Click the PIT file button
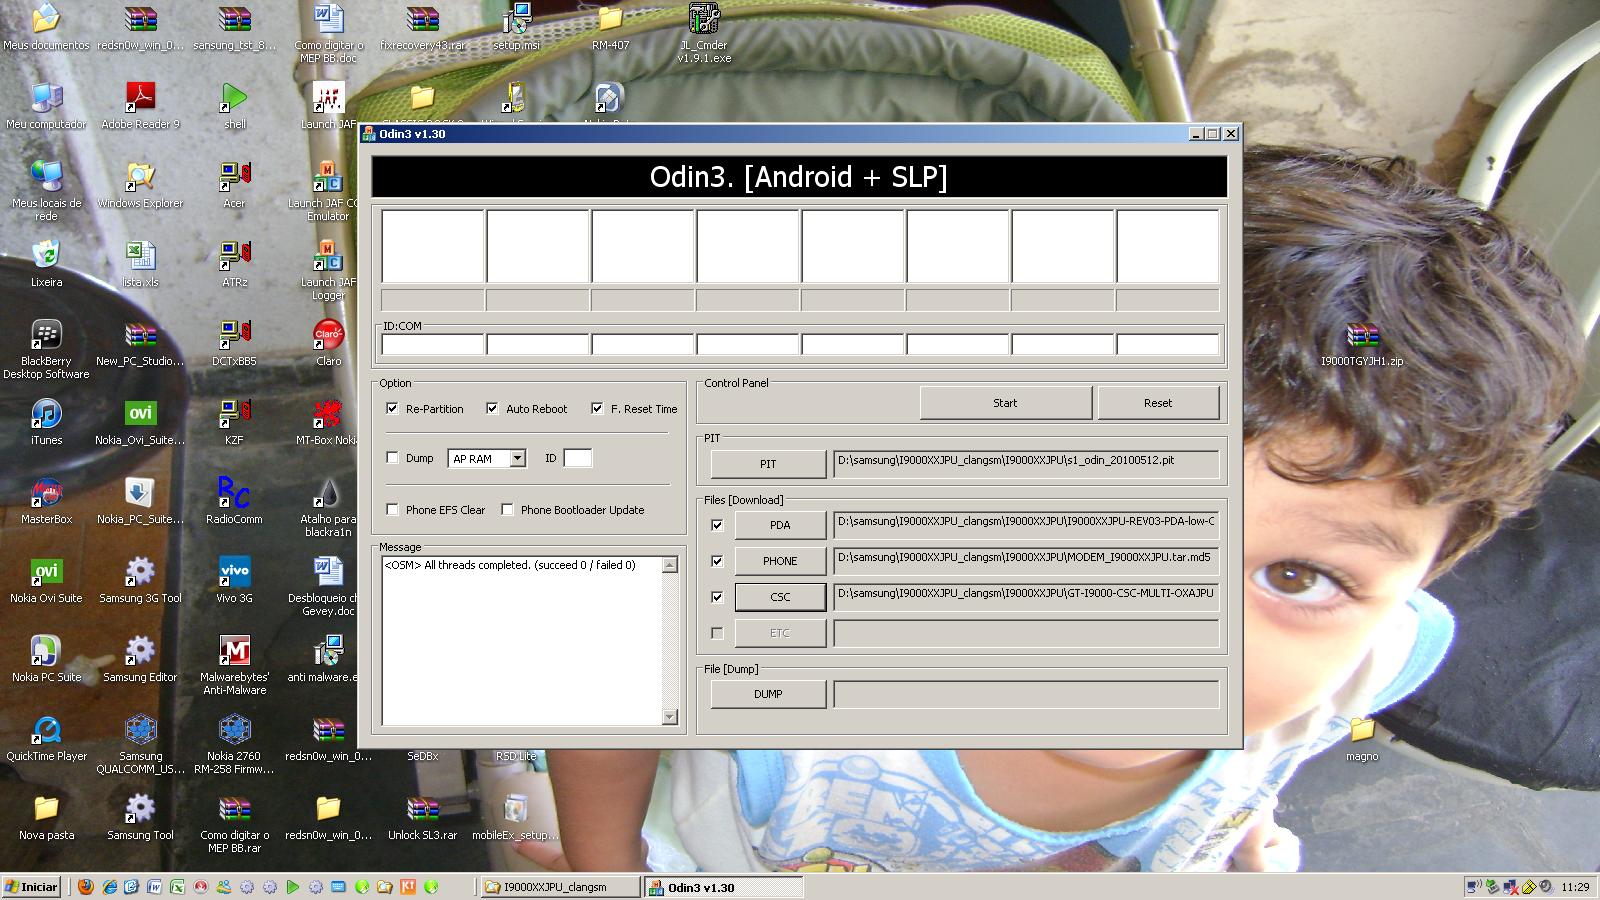 [768, 464]
